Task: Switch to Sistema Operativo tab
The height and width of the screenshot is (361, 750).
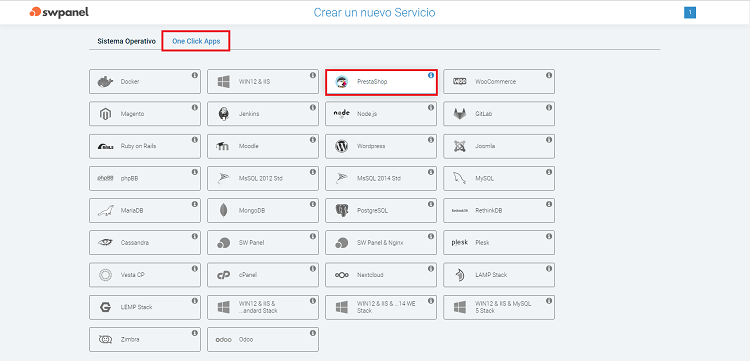Action: point(127,41)
